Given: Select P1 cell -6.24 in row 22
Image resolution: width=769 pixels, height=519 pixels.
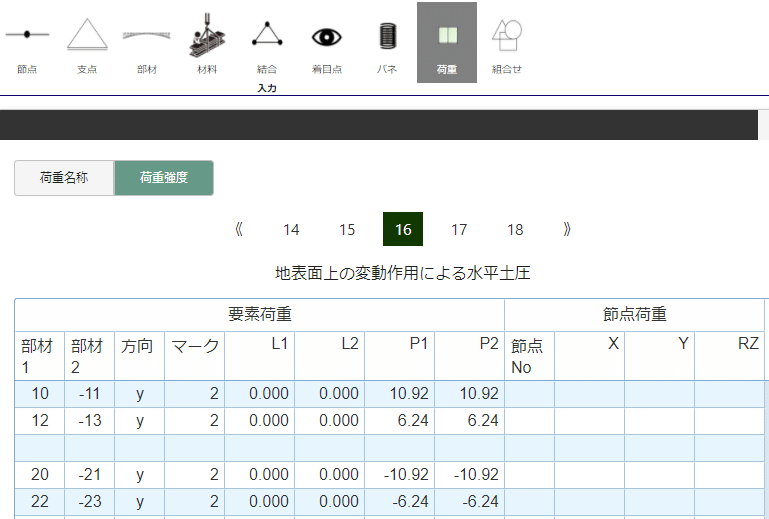Looking at the screenshot, I should (x=400, y=502).
